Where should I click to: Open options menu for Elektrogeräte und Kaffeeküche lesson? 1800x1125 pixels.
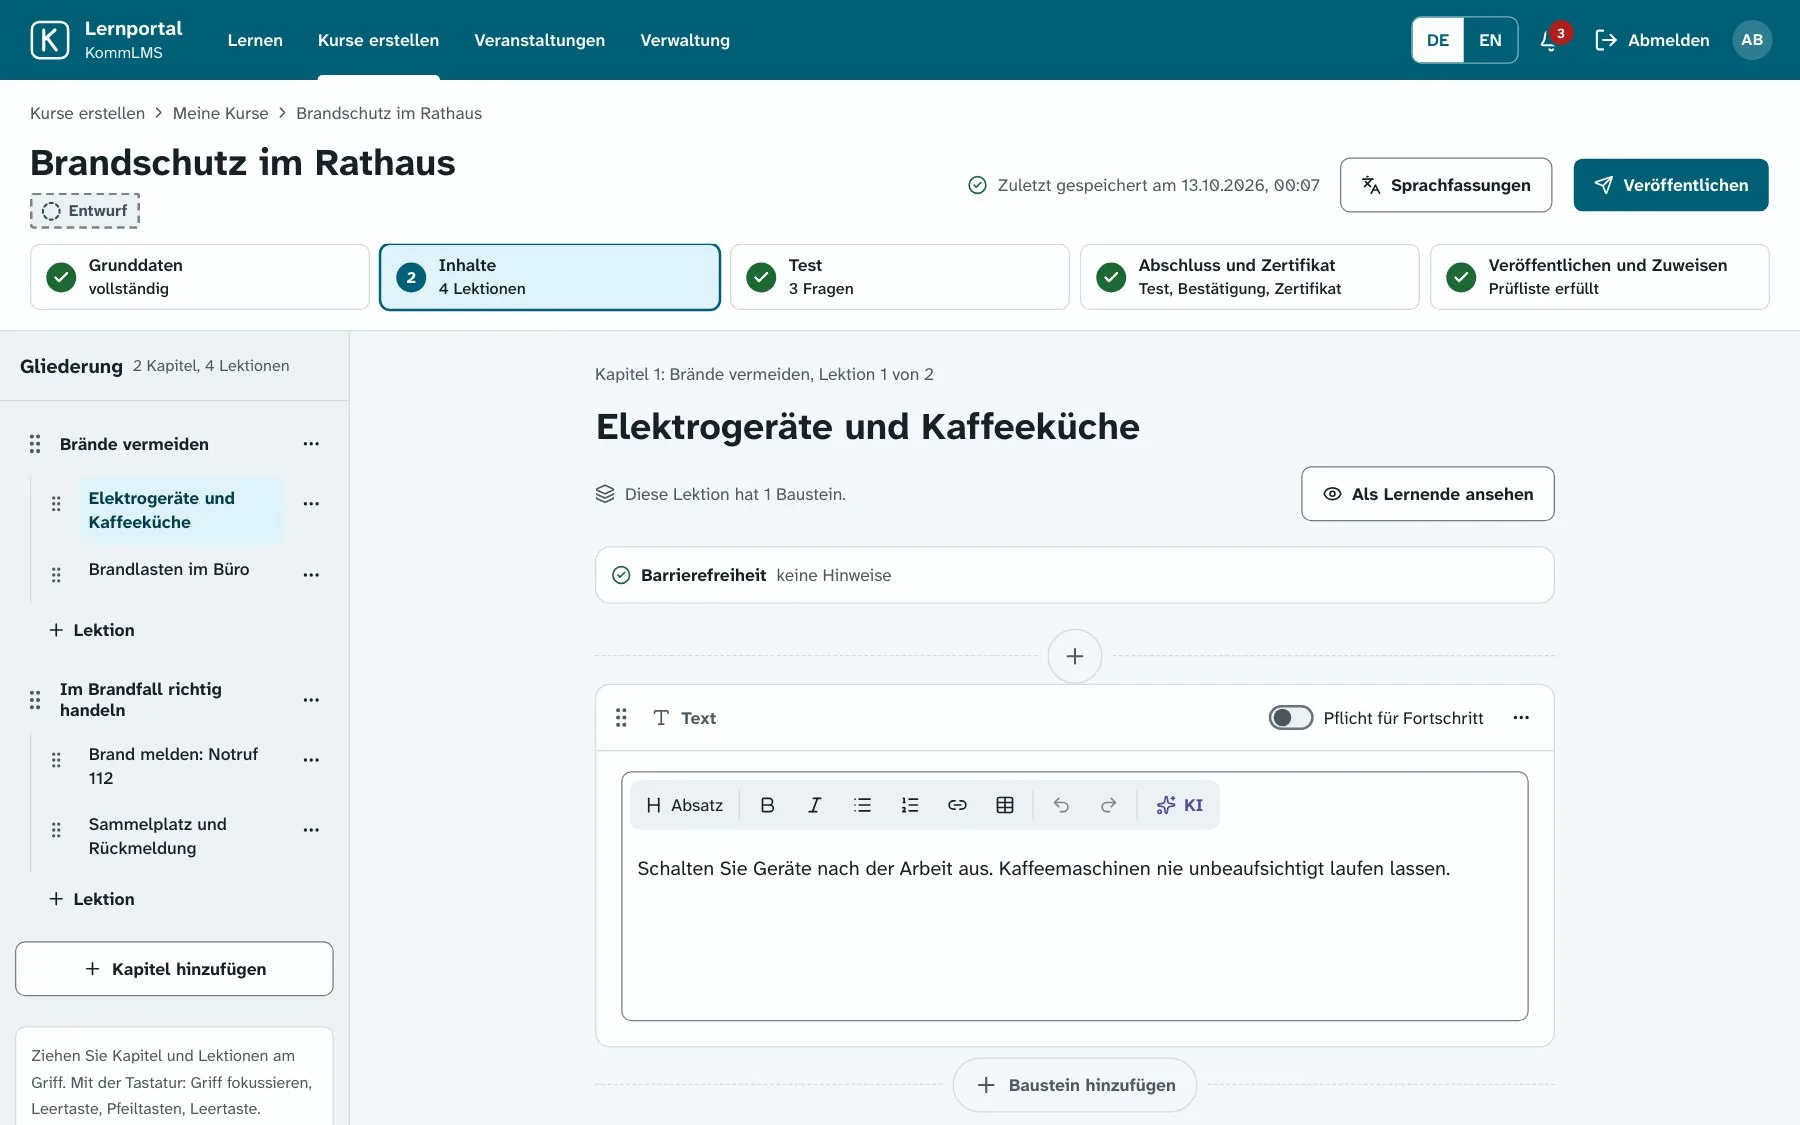point(311,504)
